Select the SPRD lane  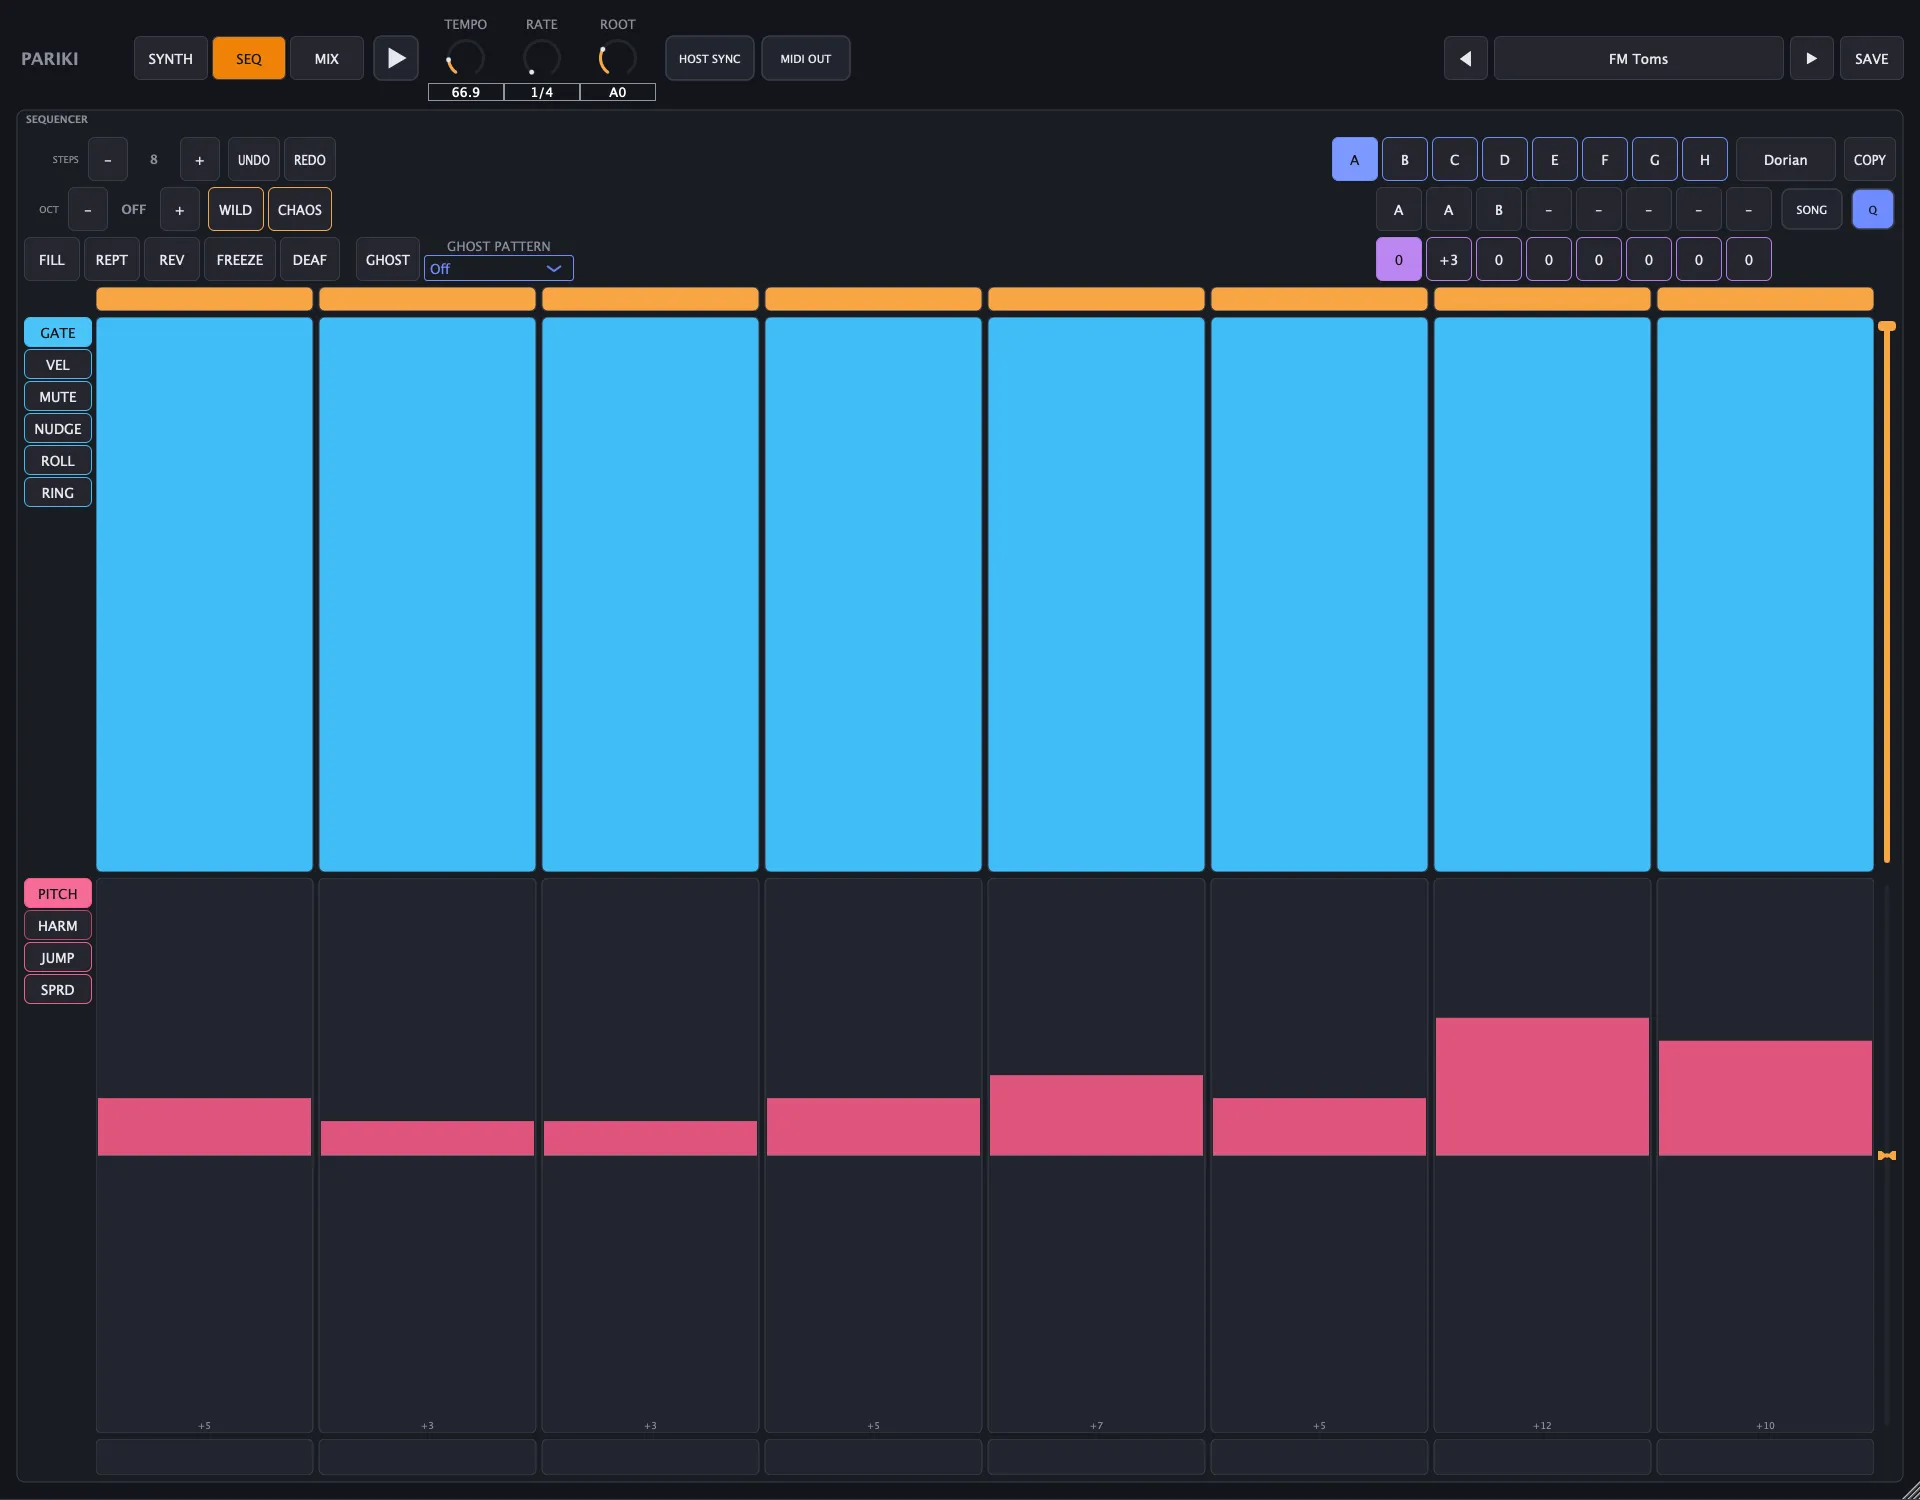[58, 990]
